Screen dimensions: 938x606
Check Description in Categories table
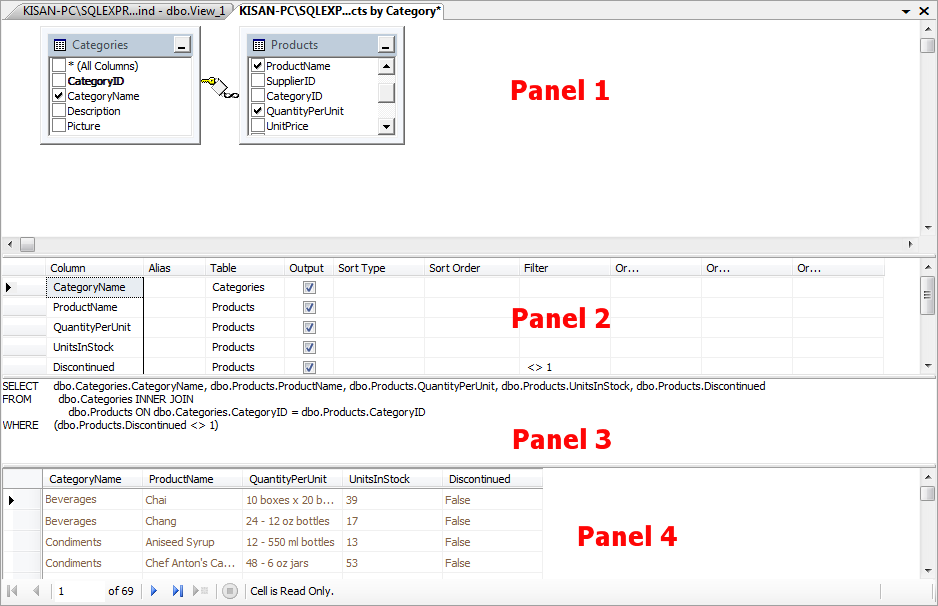pyautogui.click(x=59, y=110)
